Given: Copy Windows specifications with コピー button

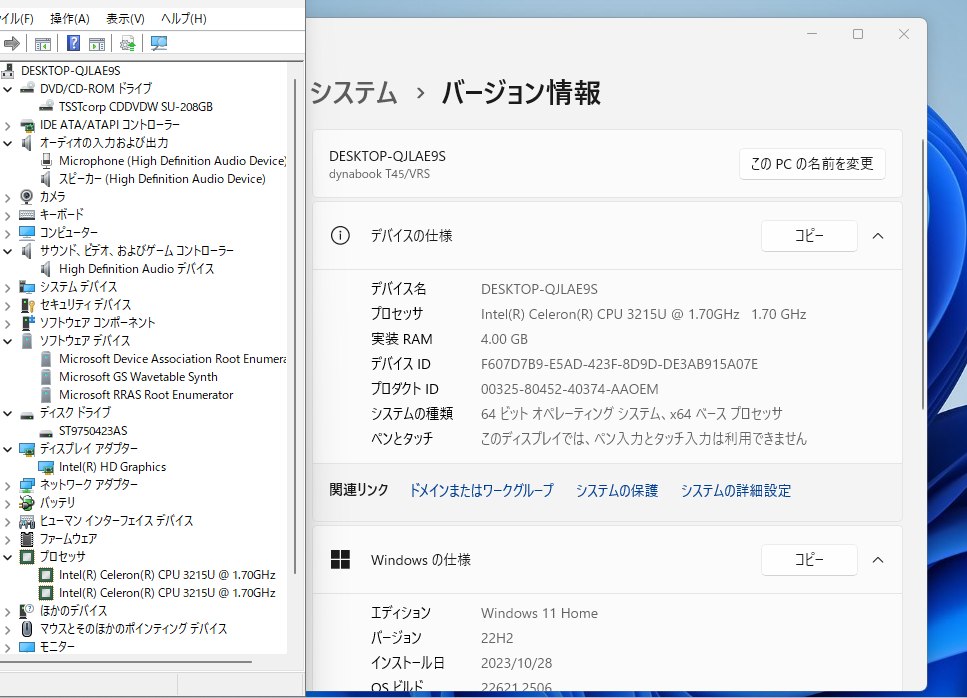Looking at the screenshot, I should click(x=809, y=560).
